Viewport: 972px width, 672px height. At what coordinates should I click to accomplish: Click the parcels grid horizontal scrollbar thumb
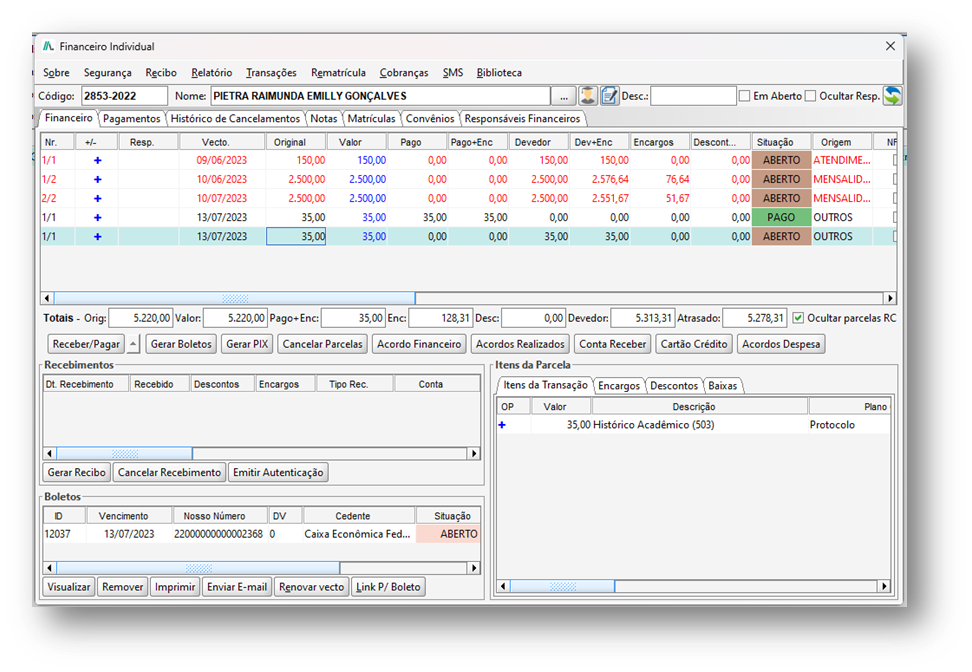point(234,298)
